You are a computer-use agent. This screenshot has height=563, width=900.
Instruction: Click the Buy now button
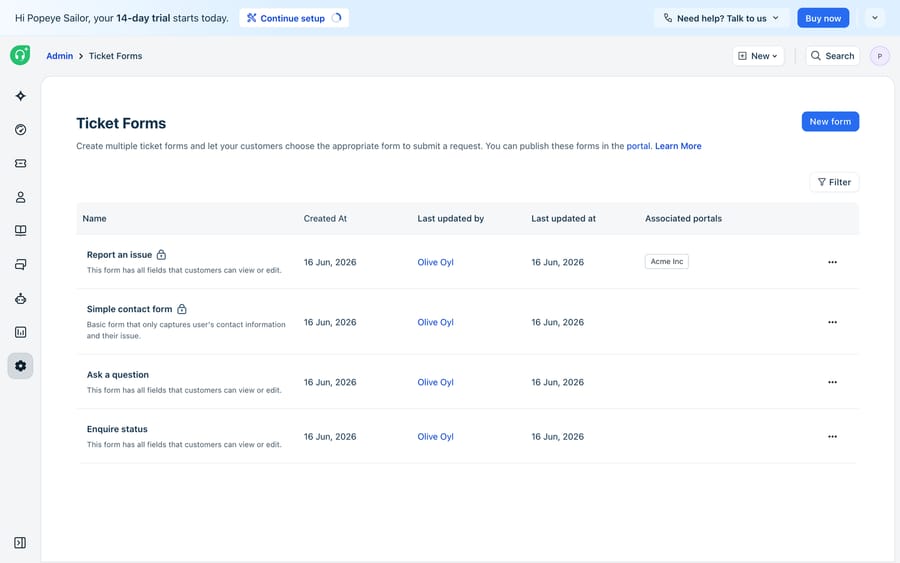point(823,18)
